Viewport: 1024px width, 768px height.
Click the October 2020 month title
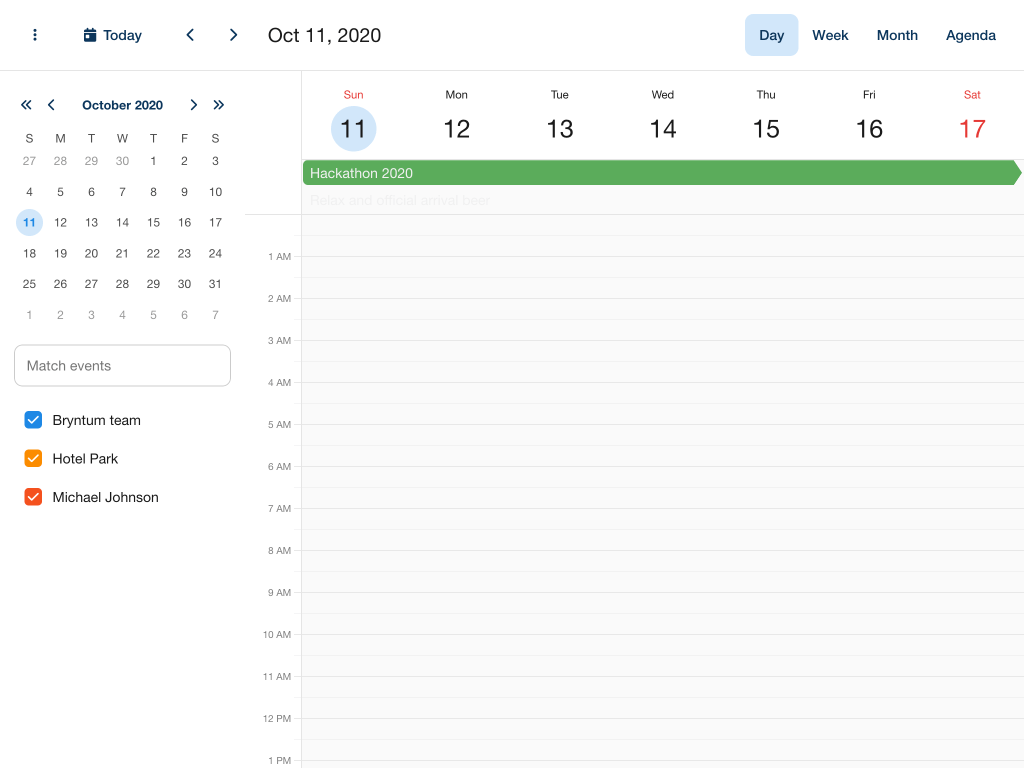pos(122,105)
